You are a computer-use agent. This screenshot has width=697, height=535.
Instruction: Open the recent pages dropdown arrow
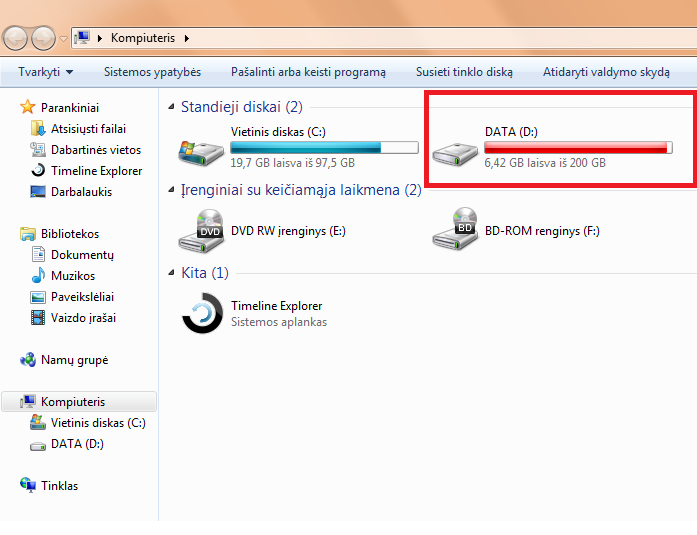coord(63,39)
